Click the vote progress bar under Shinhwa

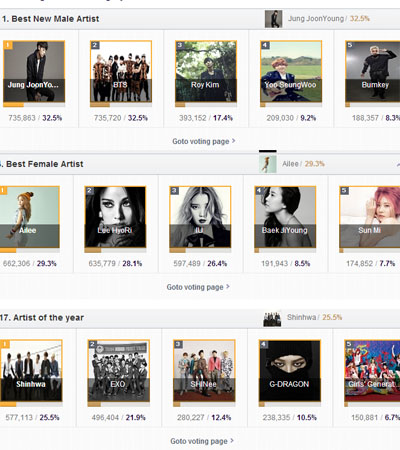(x=31, y=405)
